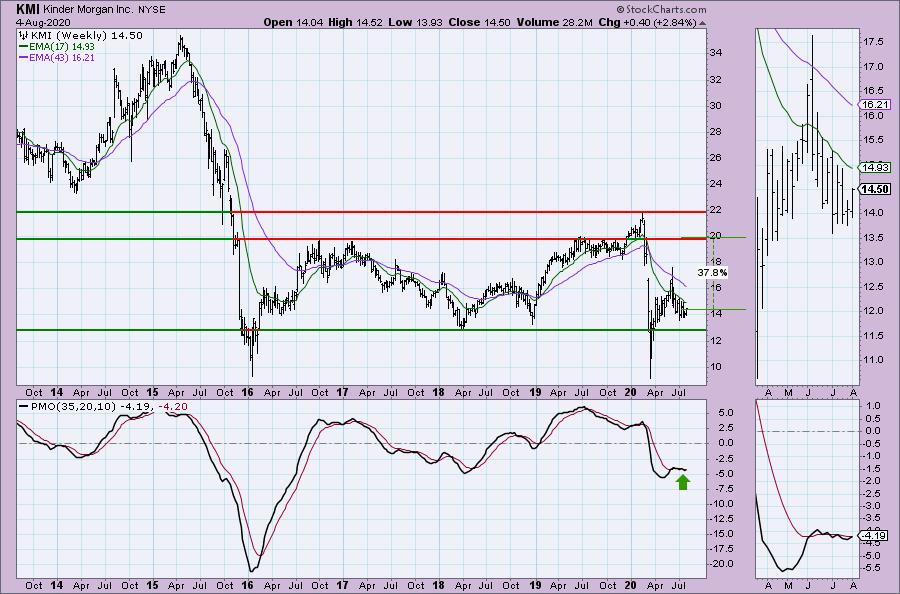
Task: Click the EMA(43) 16.21 legend entry
Action: (61, 57)
